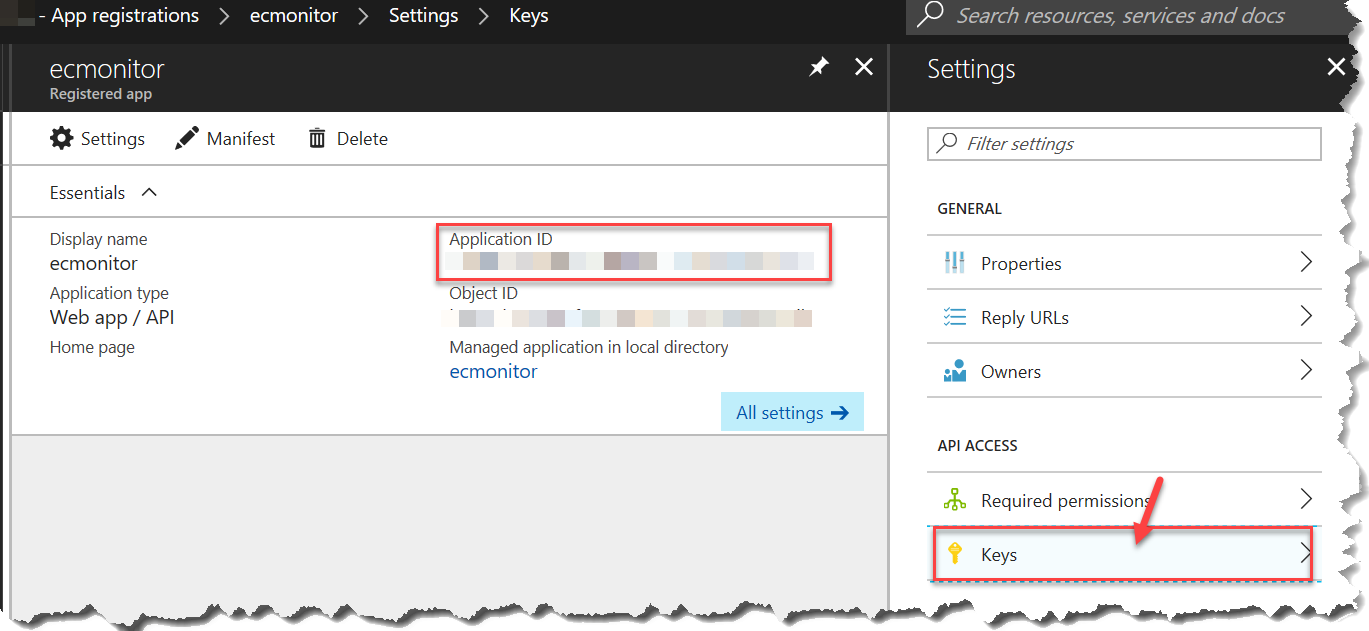This screenshot has height=631, width=1369.
Task: Open Settings via the gear icon
Action: pos(62,139)
